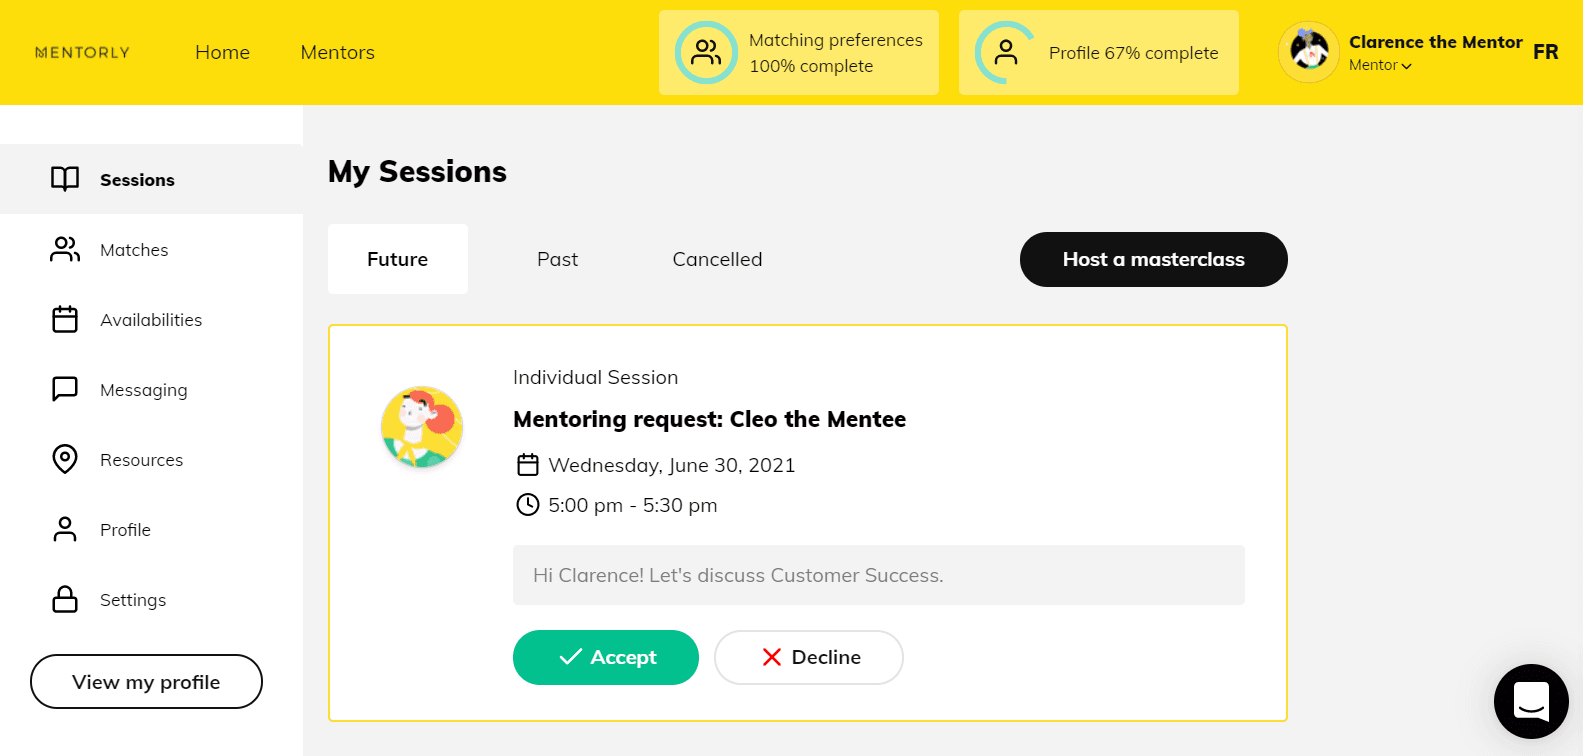Click View my profile button
The width and height of the screenshot is (1583, 756).
click(x=146, y=682)
